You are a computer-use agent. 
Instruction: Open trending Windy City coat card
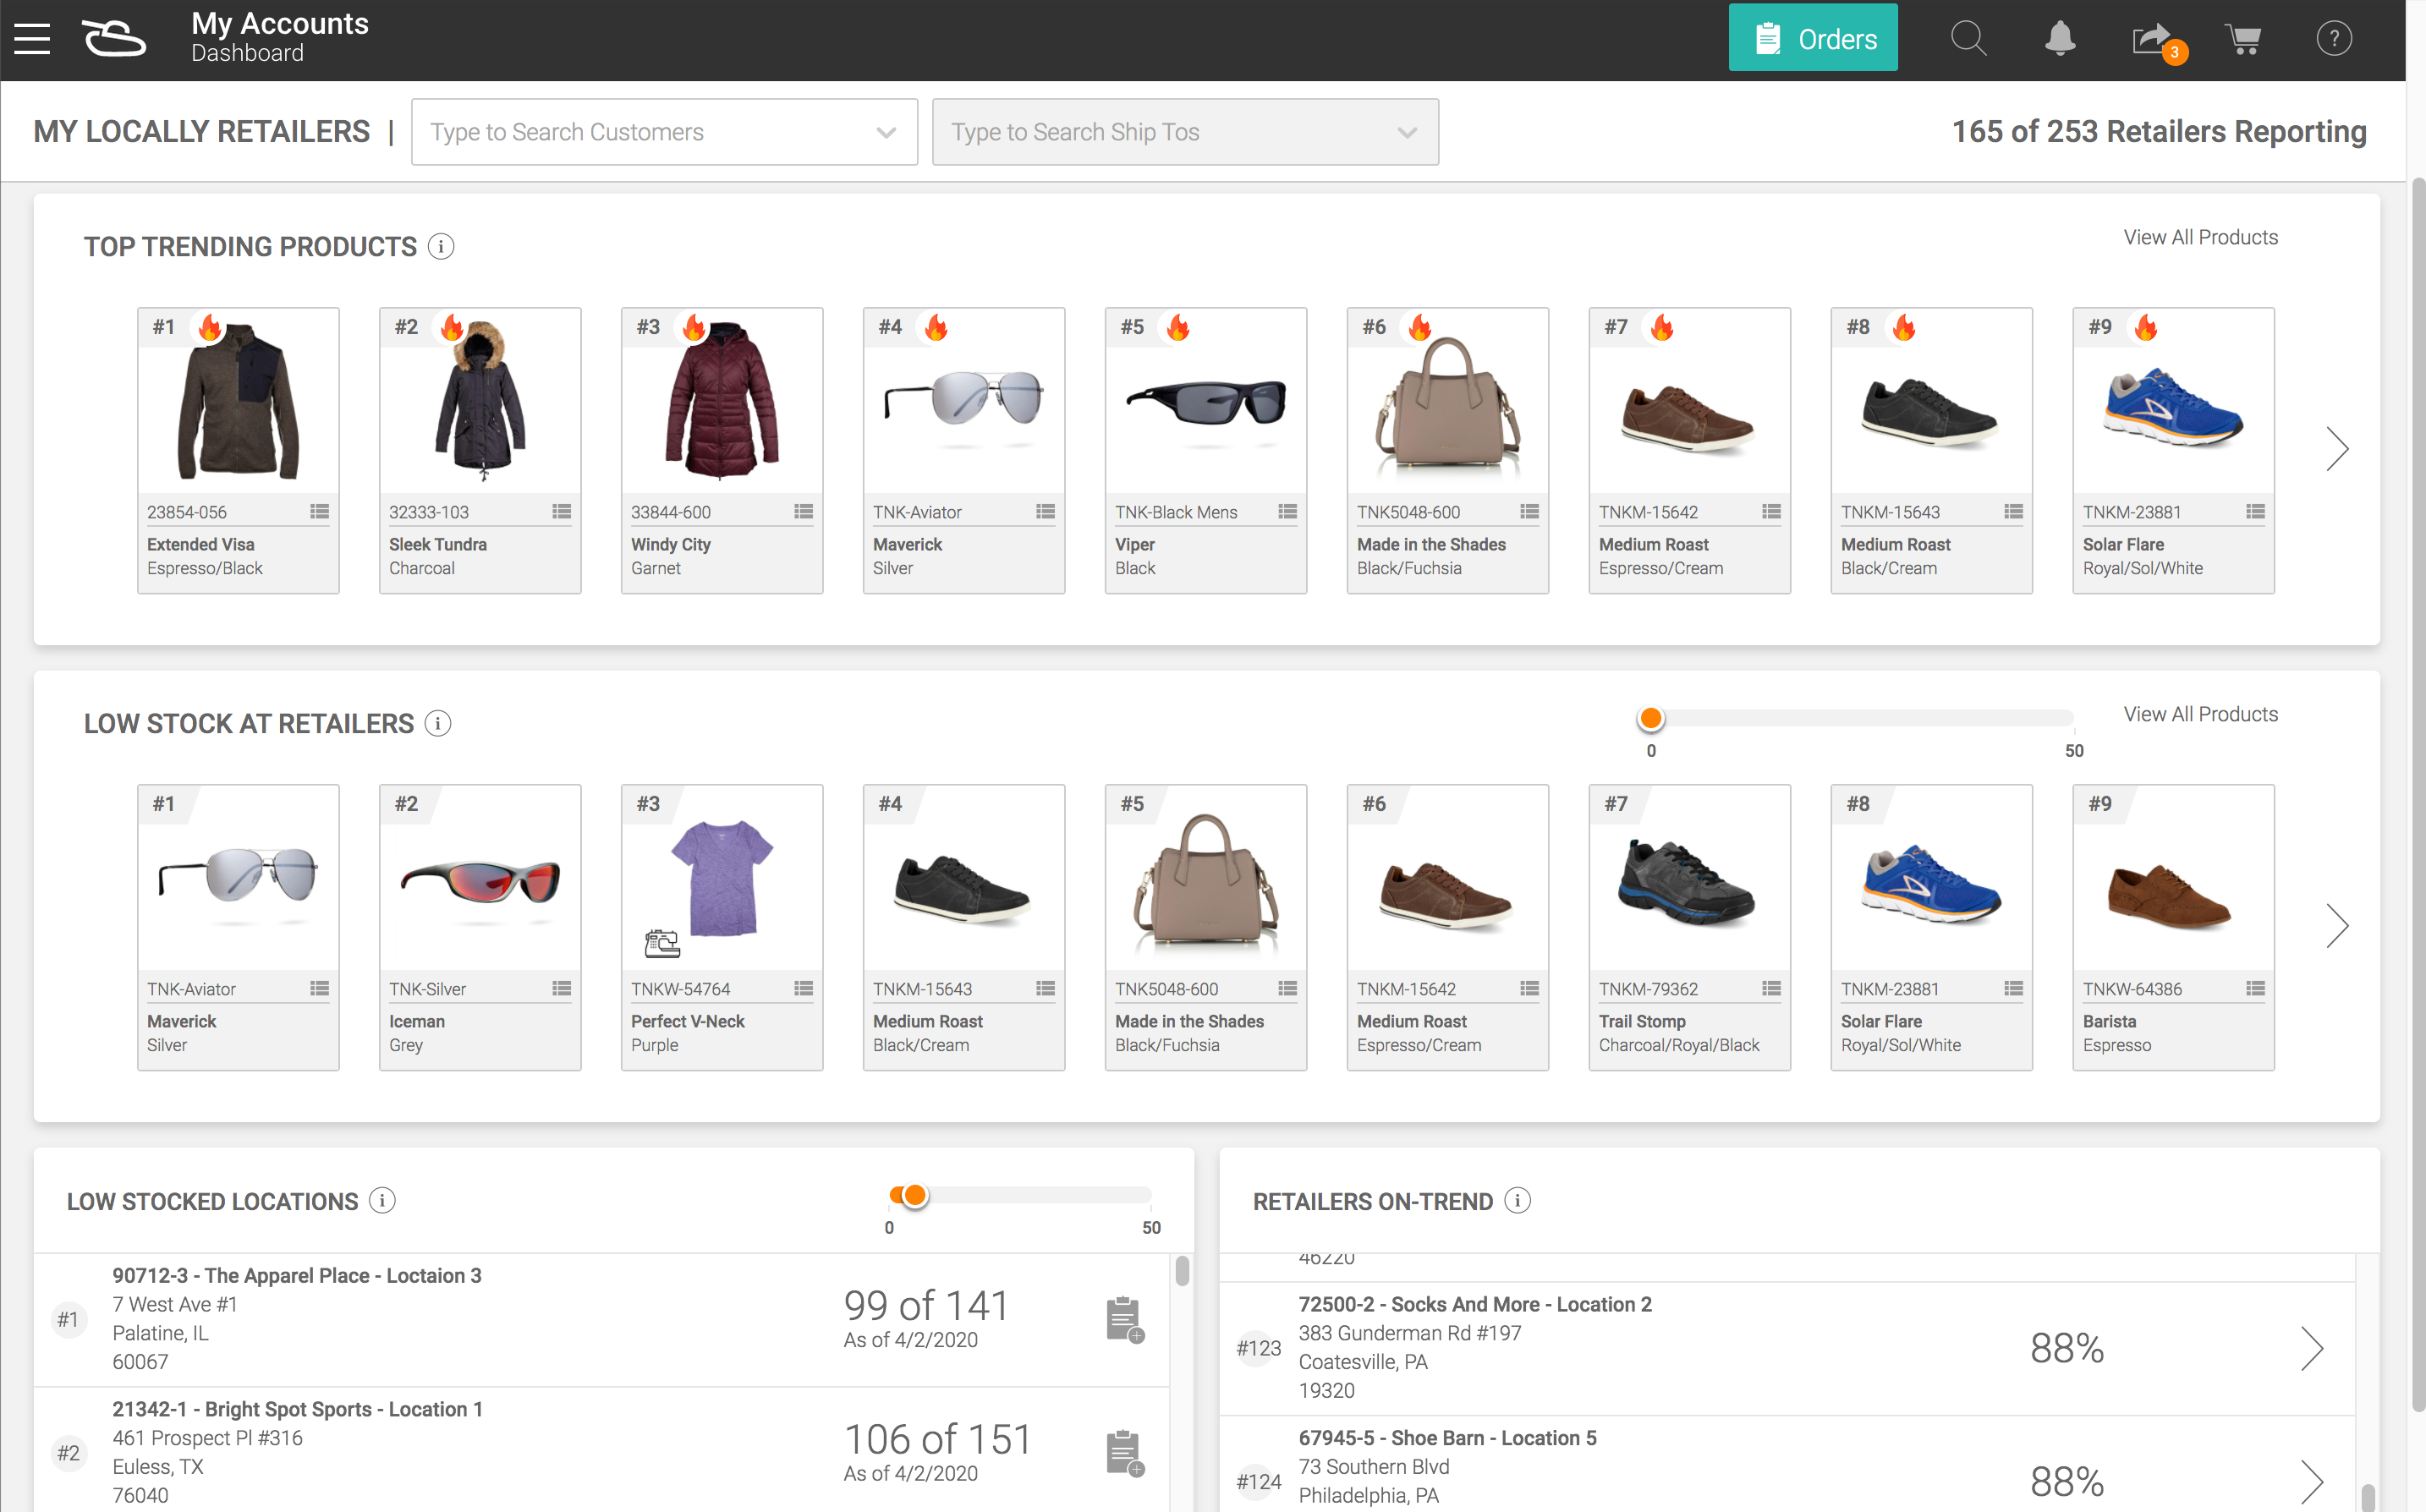click(722, 451)
